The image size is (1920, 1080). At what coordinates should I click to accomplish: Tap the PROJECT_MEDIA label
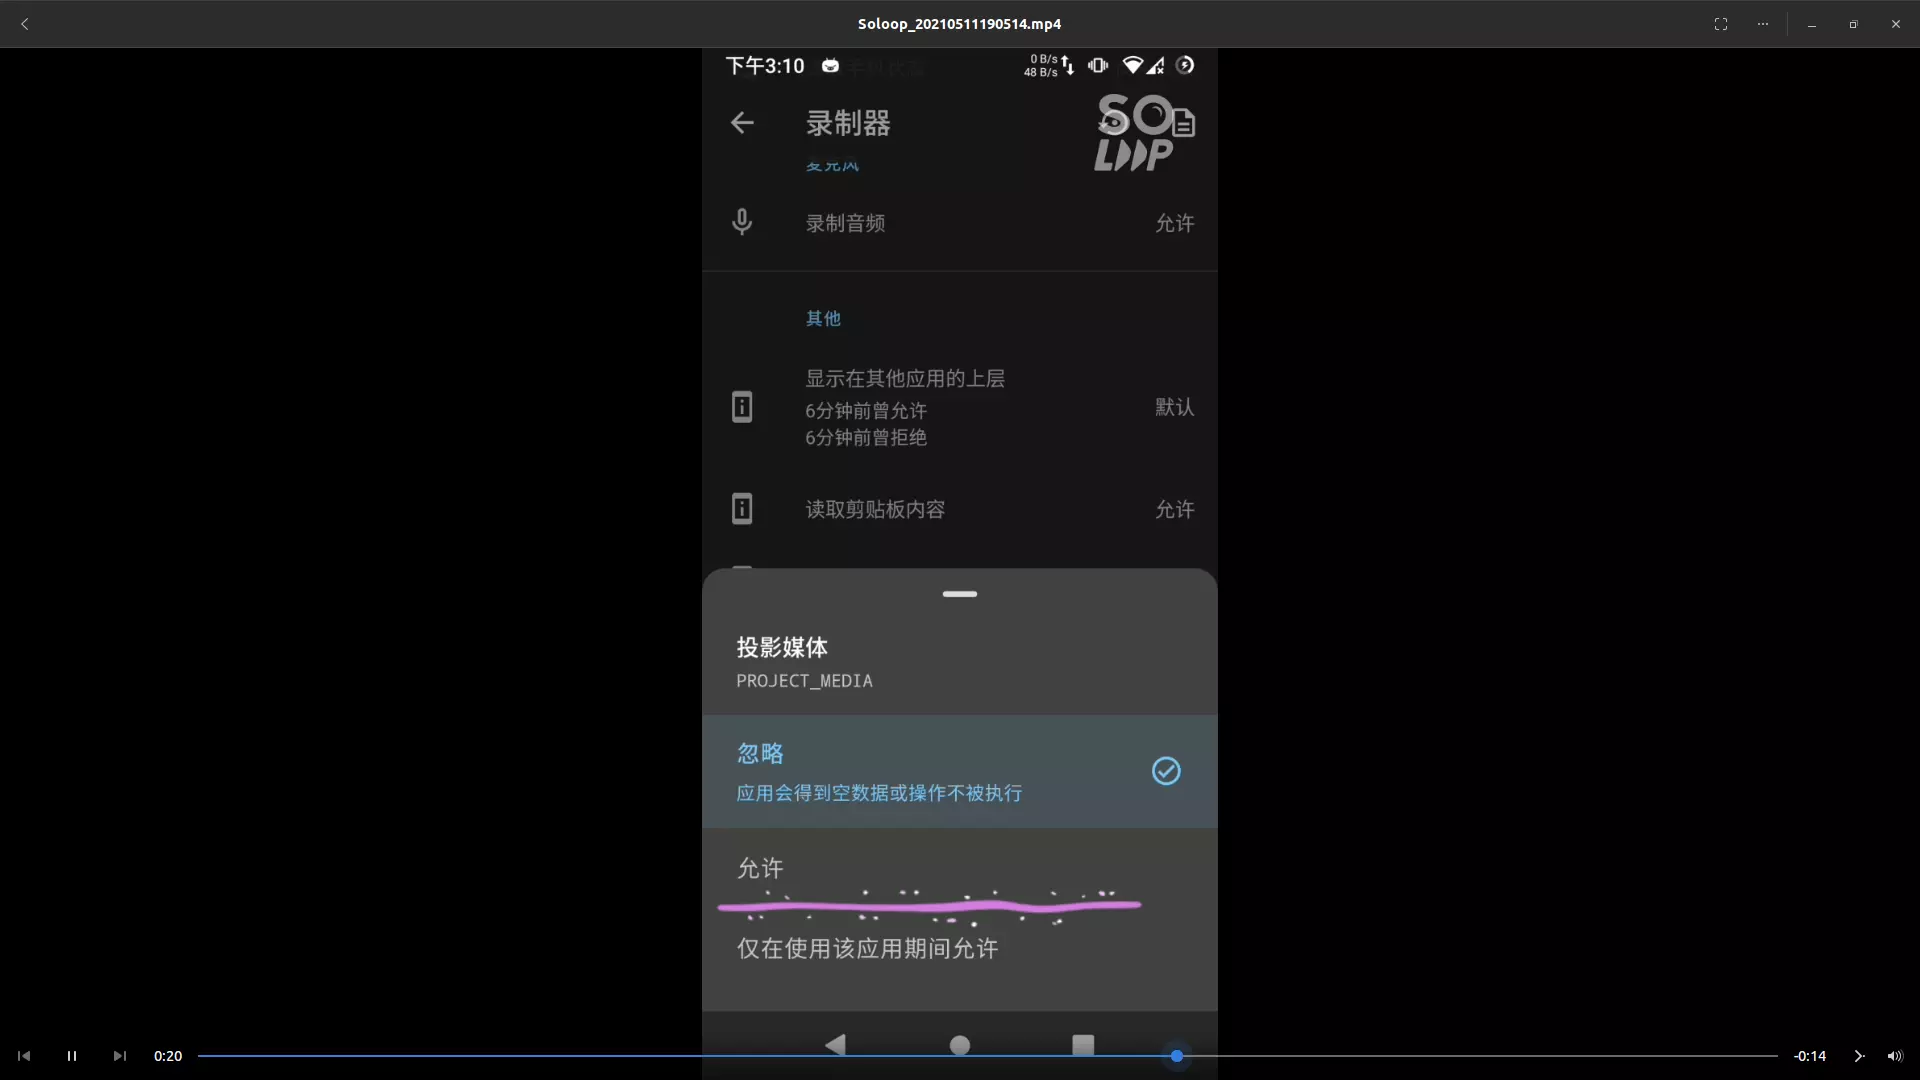804,681
